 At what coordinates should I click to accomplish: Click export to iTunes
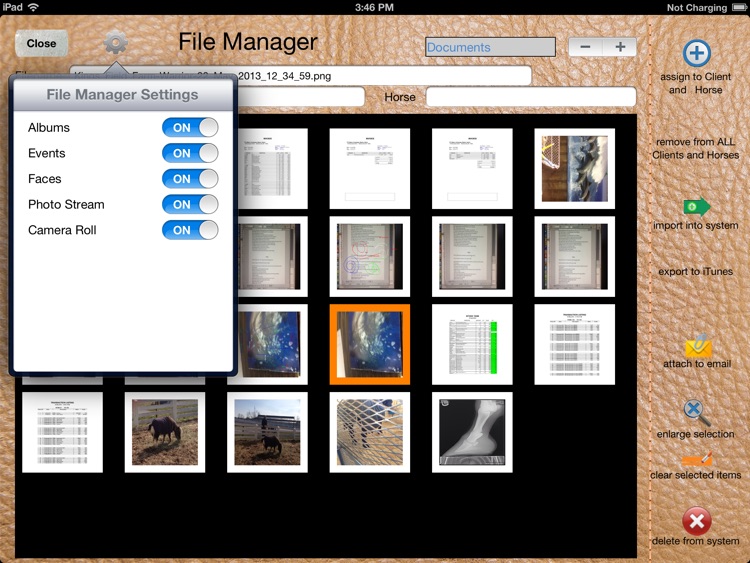point(695,271)
